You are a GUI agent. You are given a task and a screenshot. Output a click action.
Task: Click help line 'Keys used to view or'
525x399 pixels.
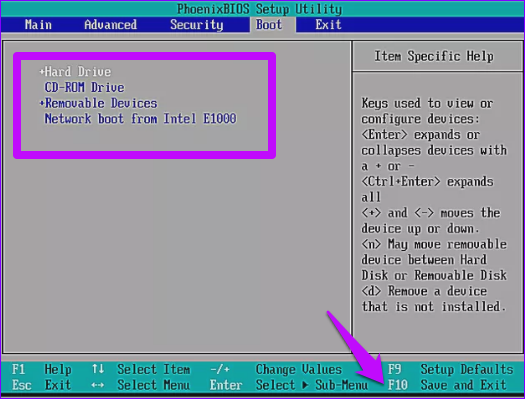click(x=427, y=103)
